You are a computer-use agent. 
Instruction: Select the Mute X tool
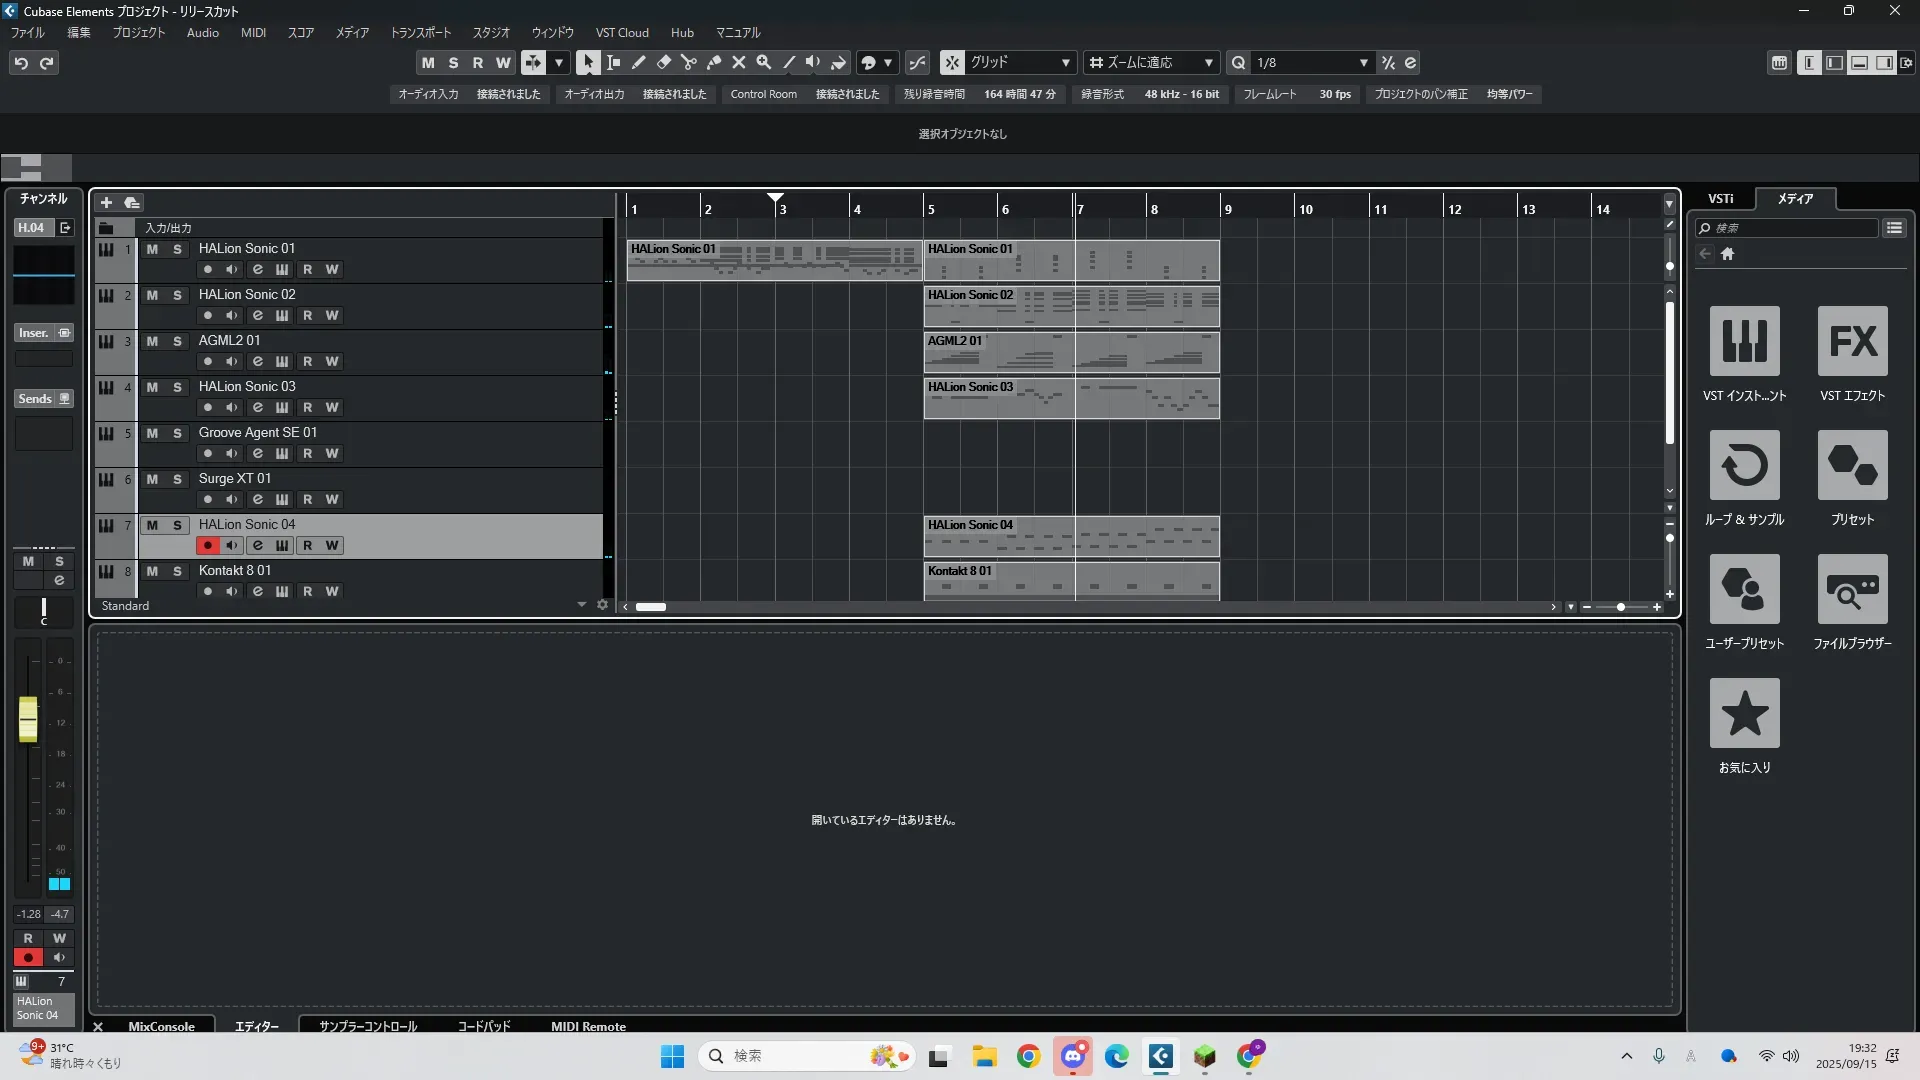click(x=738, y=62)
